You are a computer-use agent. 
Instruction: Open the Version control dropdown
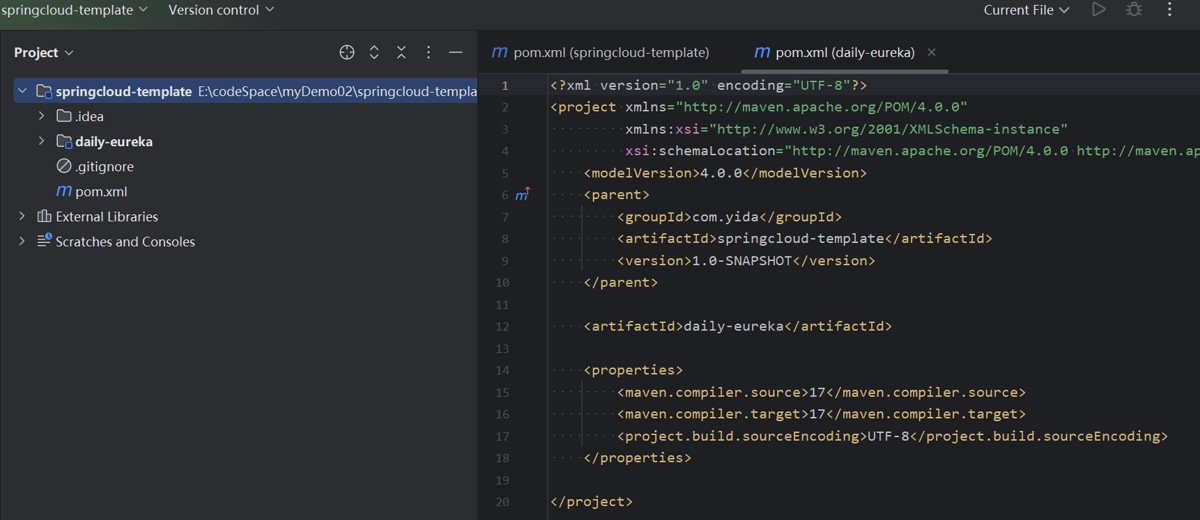(x=221, y=10)
